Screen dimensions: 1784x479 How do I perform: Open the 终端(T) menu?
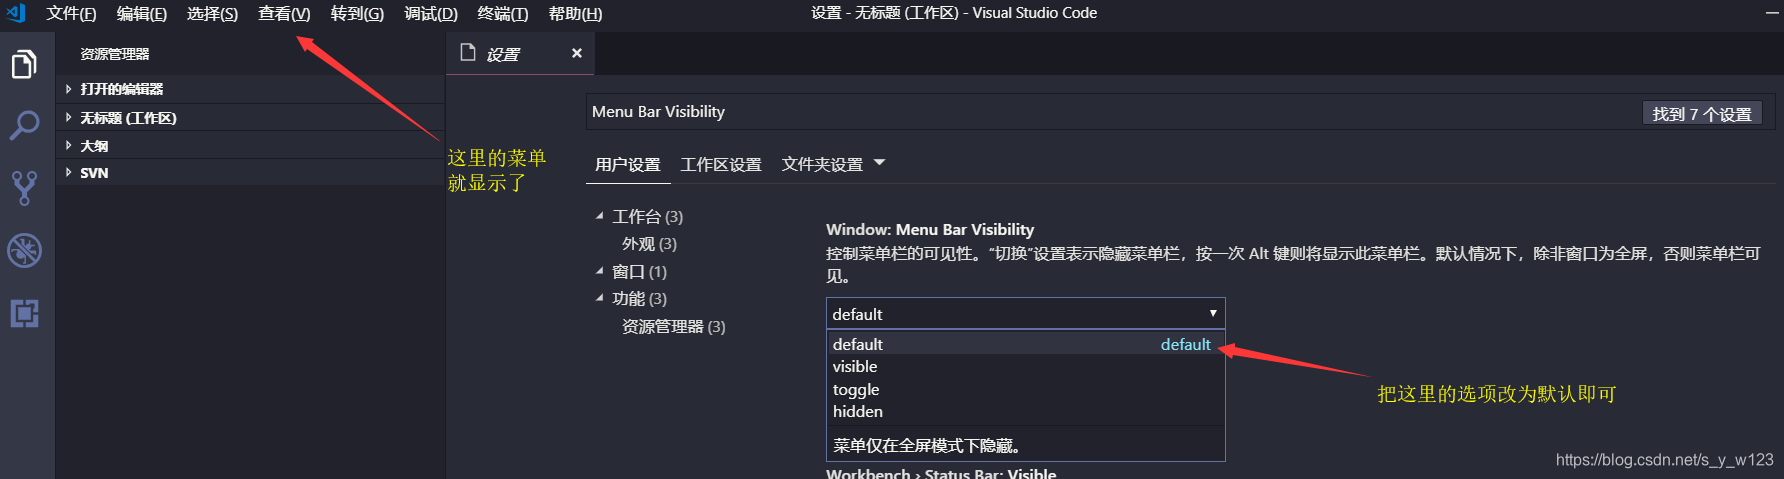click(x=503, y=14)
